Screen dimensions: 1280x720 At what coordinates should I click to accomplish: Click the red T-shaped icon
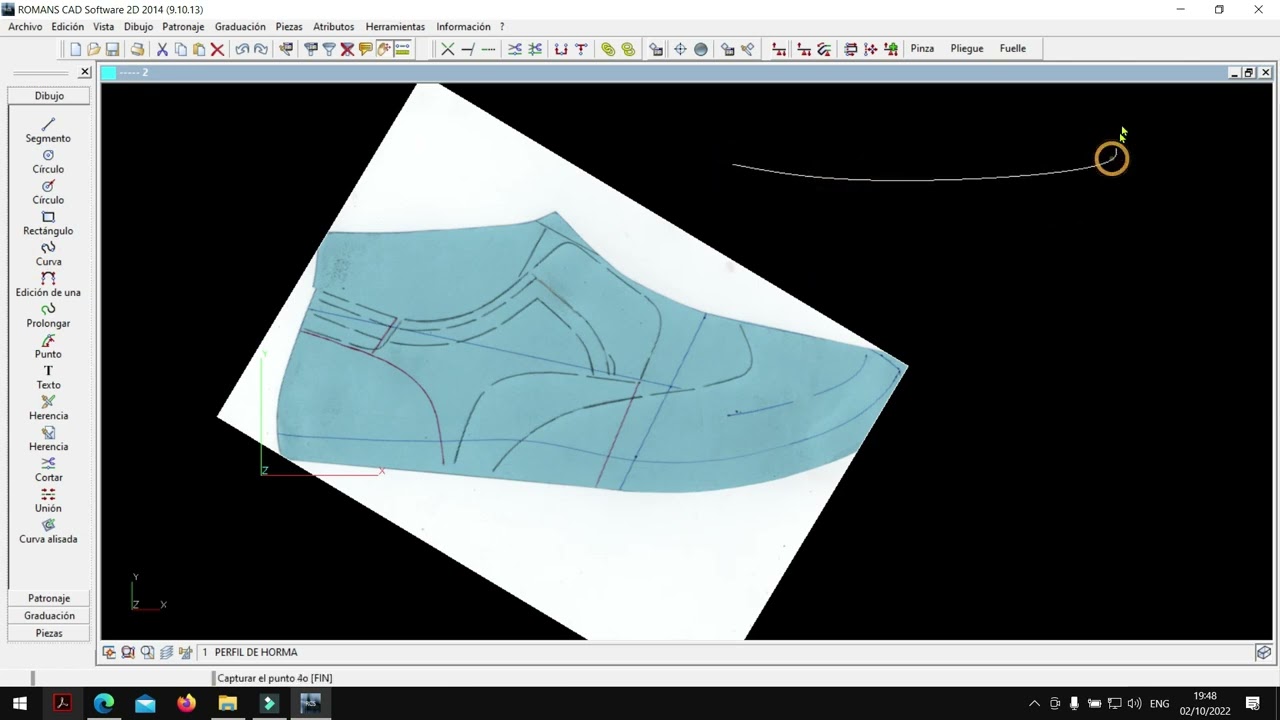[x=581, y=49]
